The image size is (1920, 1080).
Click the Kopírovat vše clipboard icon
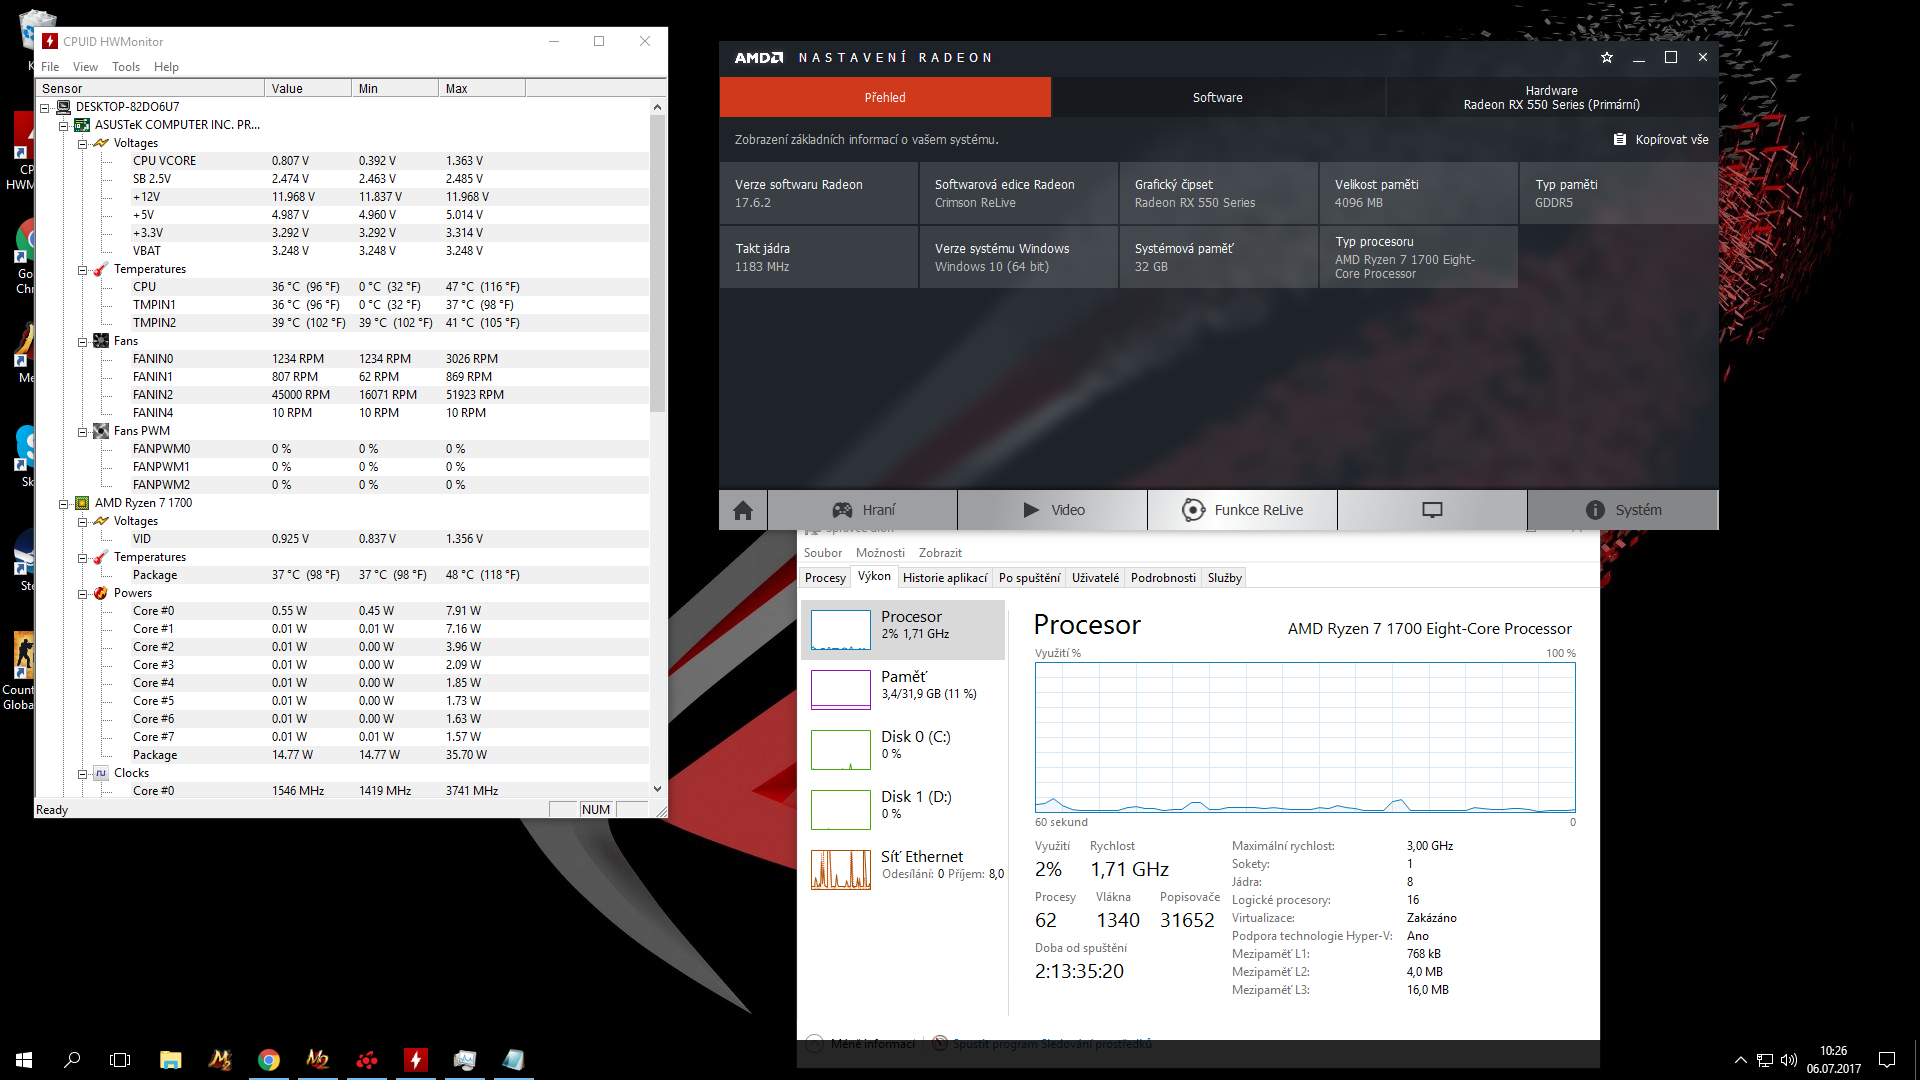(1620, 140)
